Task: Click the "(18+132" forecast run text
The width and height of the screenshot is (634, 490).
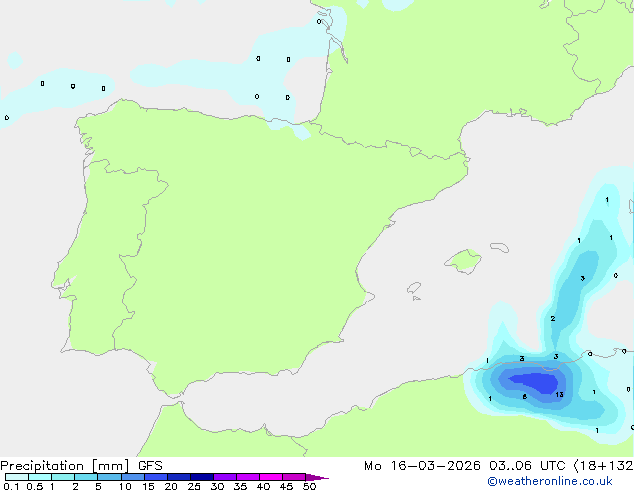Action: [x=604, y=466]
